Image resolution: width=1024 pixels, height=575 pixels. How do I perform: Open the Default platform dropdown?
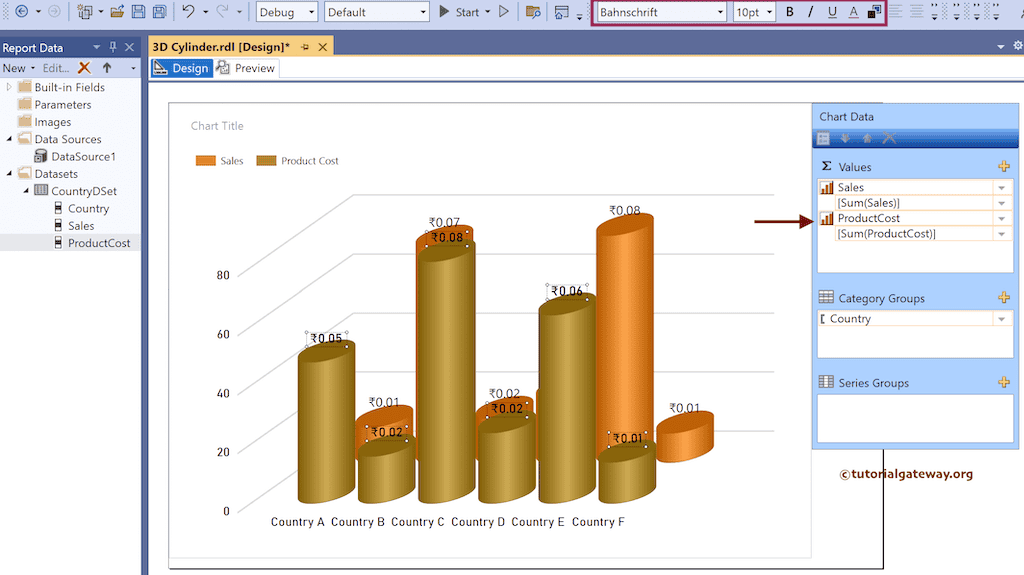423,12
